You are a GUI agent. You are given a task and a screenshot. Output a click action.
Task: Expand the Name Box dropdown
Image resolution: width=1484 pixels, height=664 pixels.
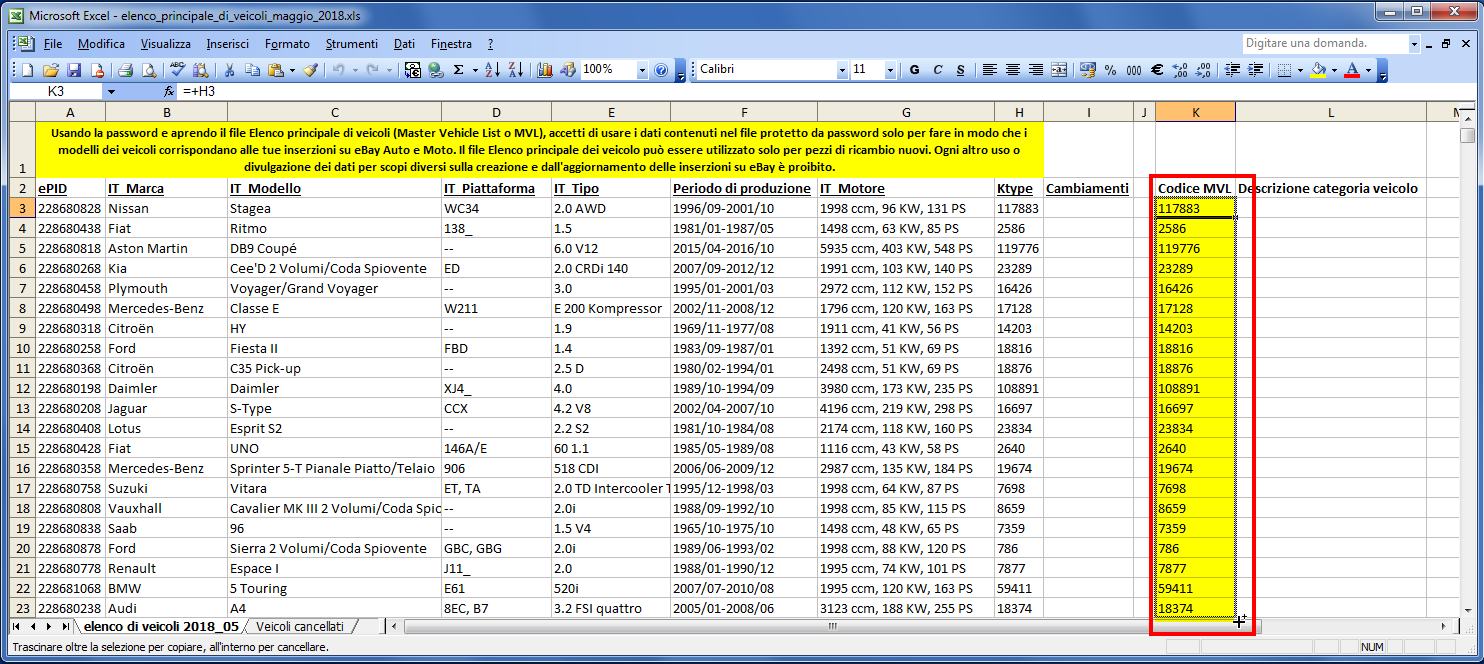coord(111,91)
